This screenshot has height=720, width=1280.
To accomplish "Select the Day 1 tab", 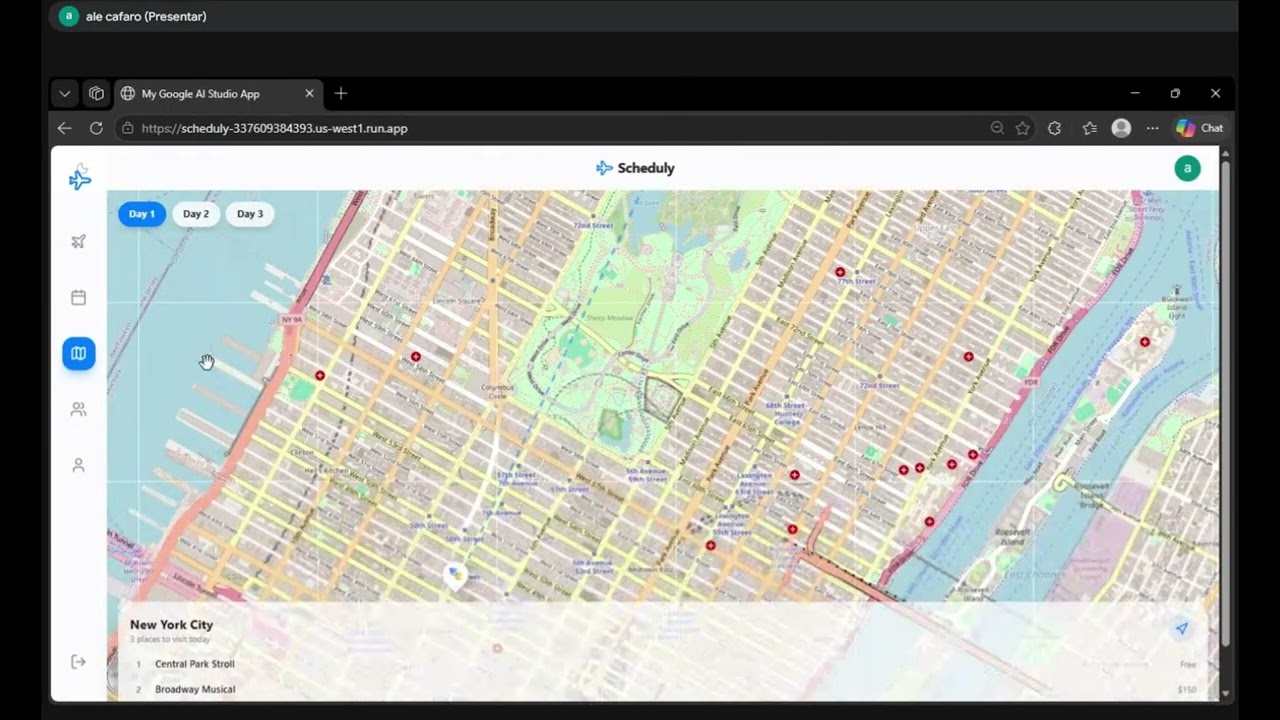I will click(x=142, y=214).
